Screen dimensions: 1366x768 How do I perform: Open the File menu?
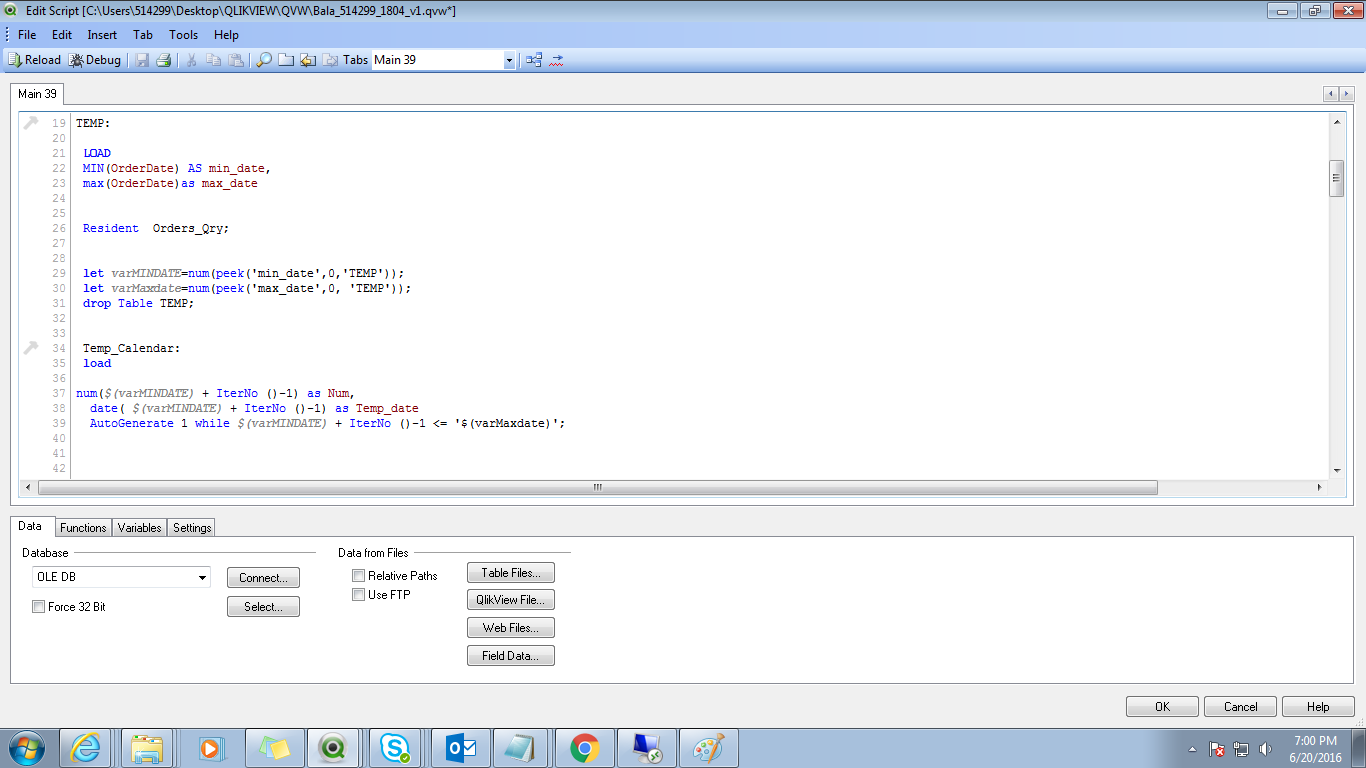point(27,35)
